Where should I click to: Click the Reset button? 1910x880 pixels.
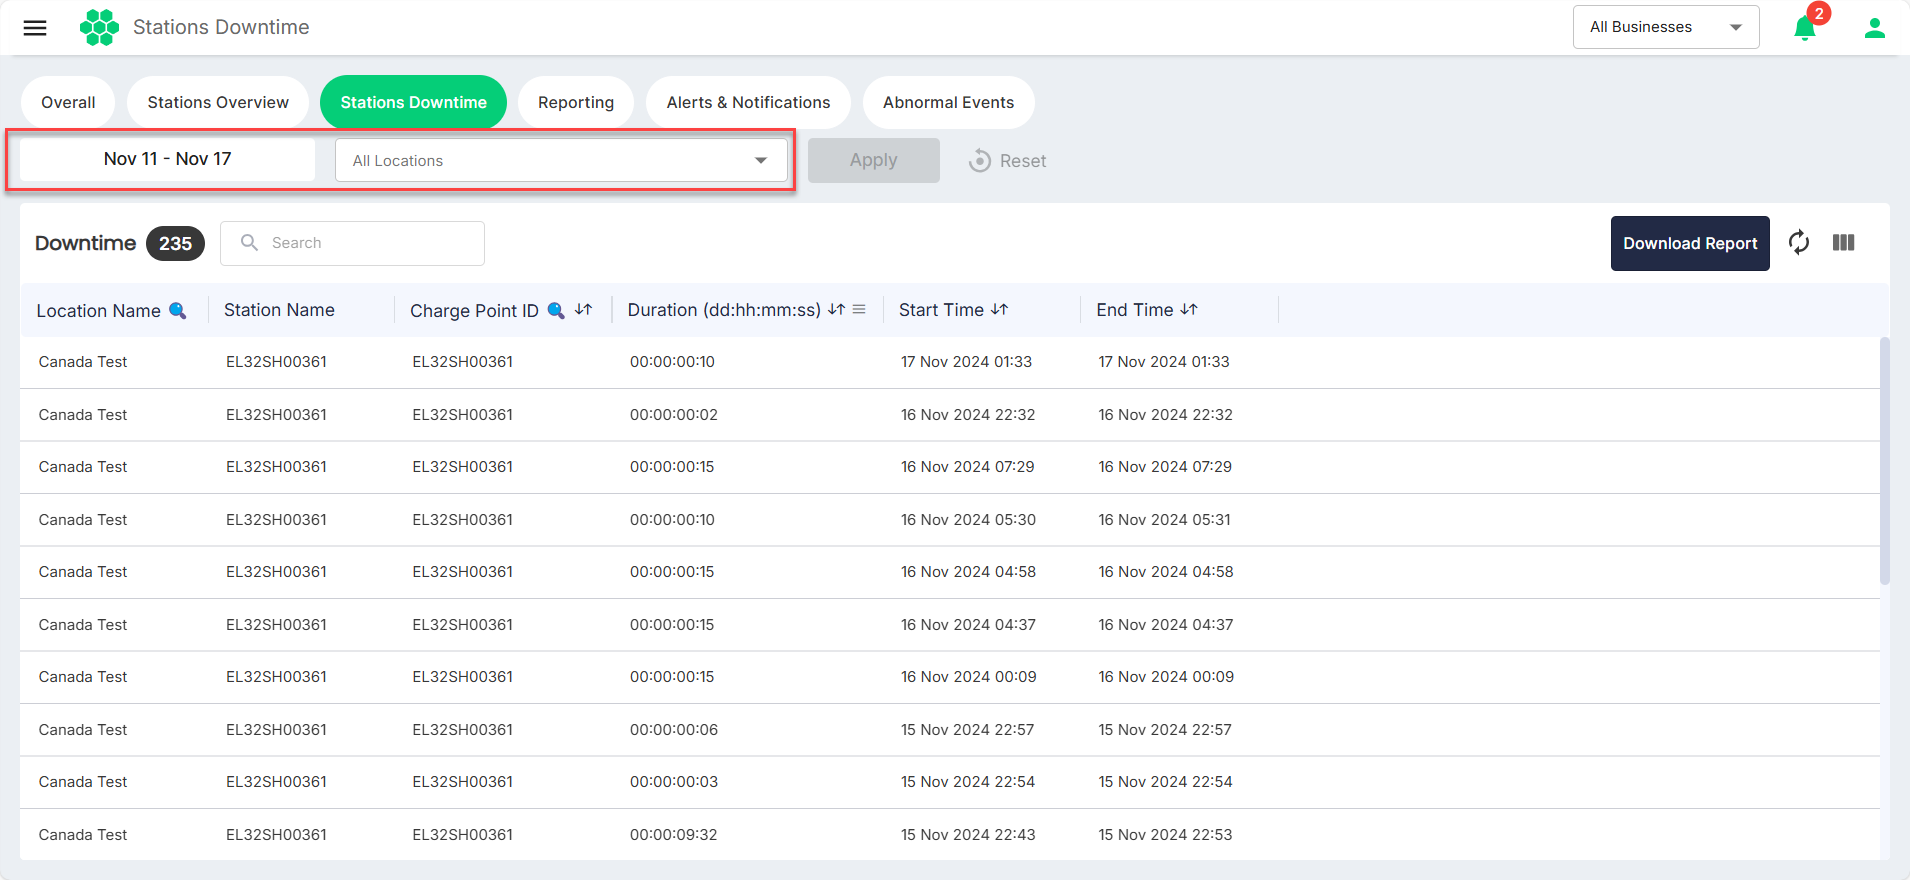tap(1007, 160)
